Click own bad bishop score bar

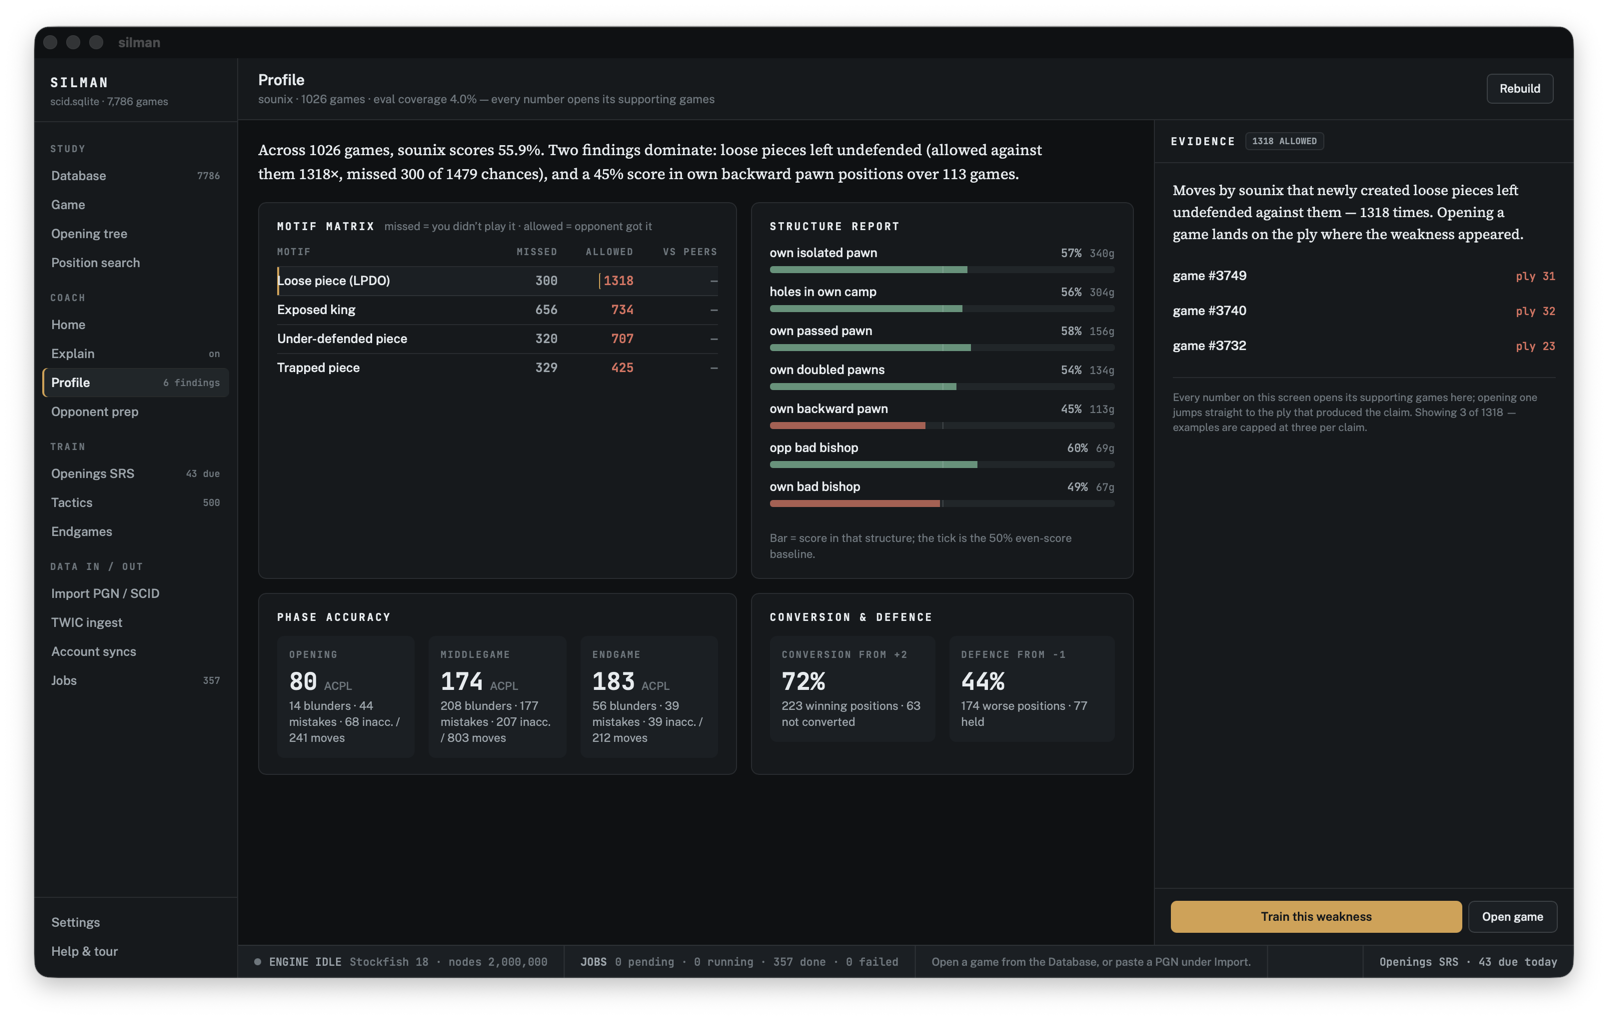942,504
